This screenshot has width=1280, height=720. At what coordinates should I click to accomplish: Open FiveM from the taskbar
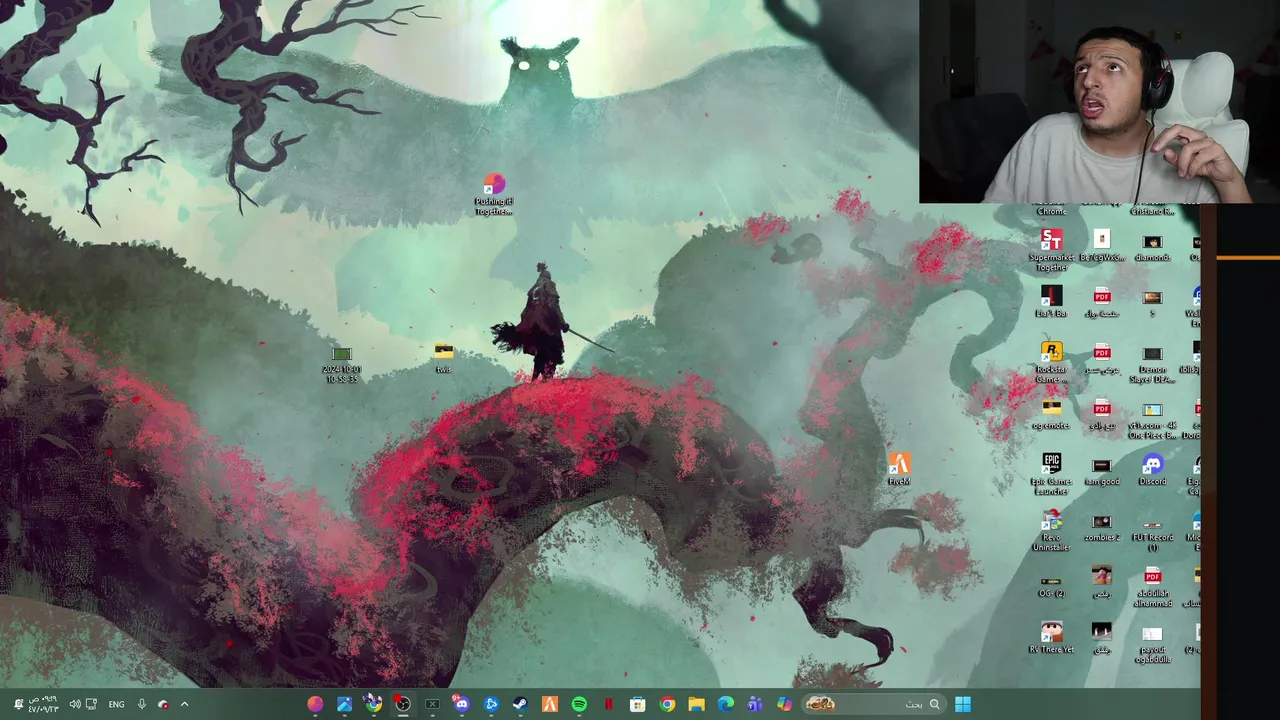pos(549,704)
